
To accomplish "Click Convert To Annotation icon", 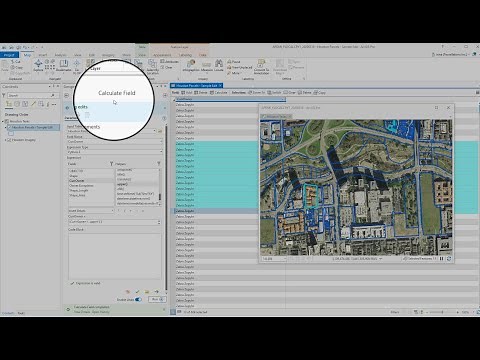I will [x=262, y=67].
